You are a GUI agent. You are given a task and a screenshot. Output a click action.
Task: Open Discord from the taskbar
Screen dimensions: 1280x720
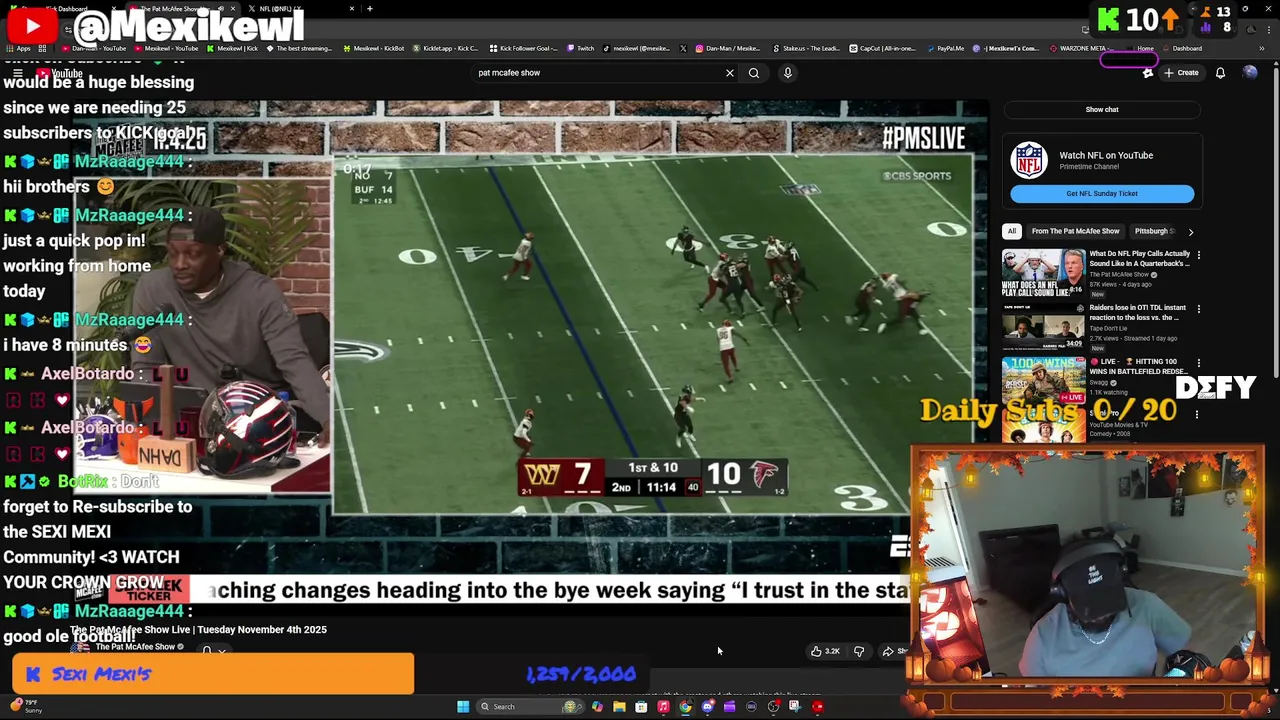point(707,707)
